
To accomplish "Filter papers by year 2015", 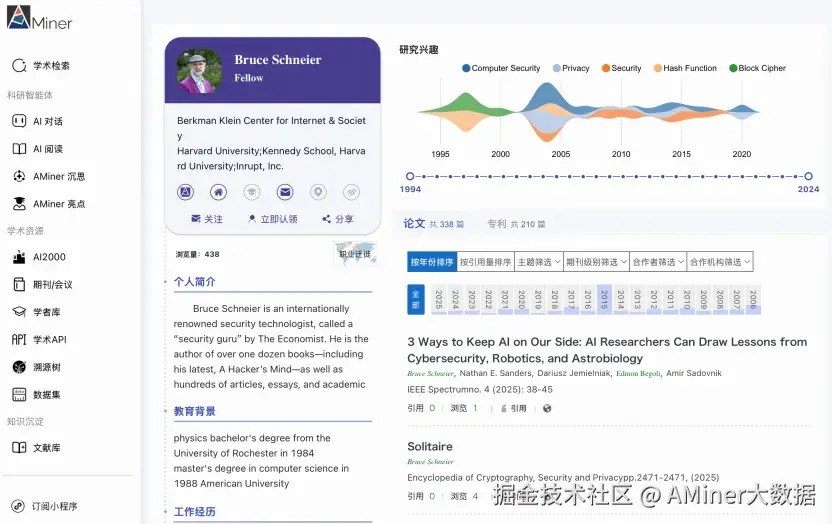I will [604, 300].
